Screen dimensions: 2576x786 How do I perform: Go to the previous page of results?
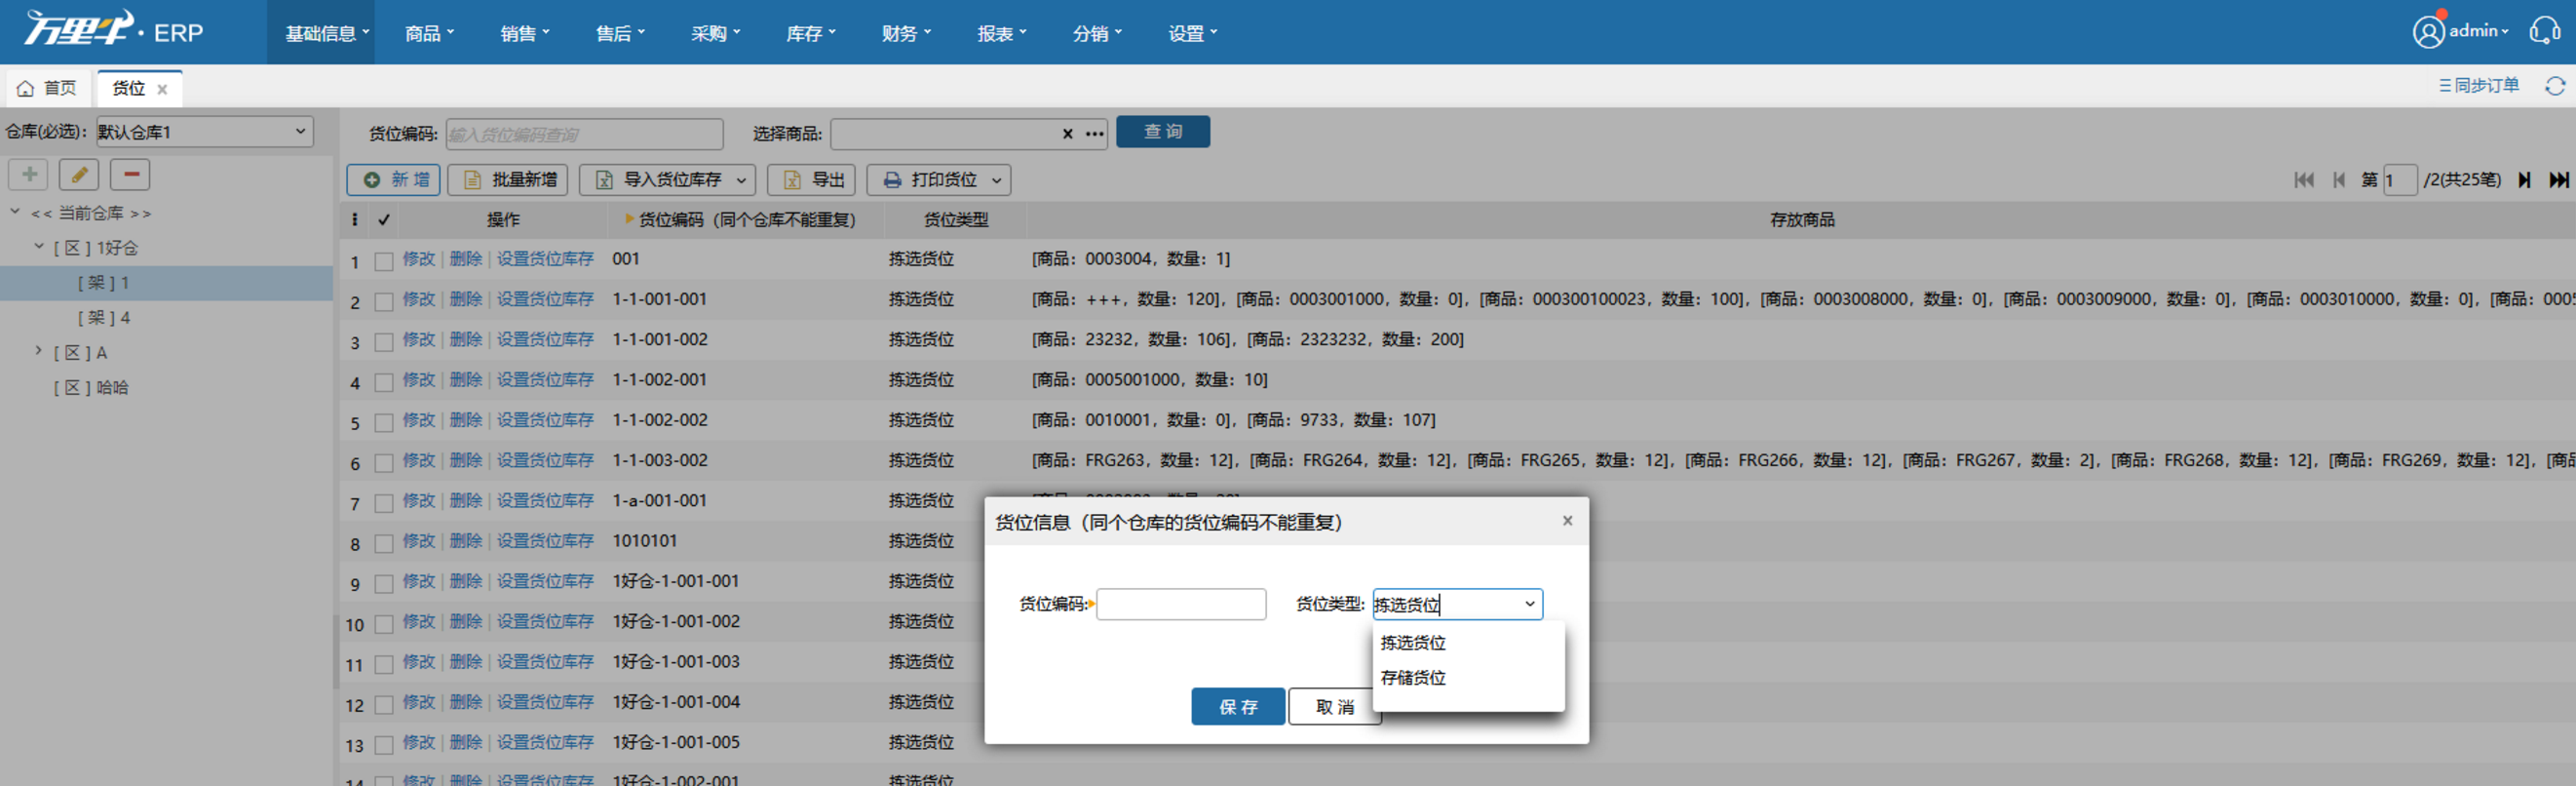pos(2339,180)
